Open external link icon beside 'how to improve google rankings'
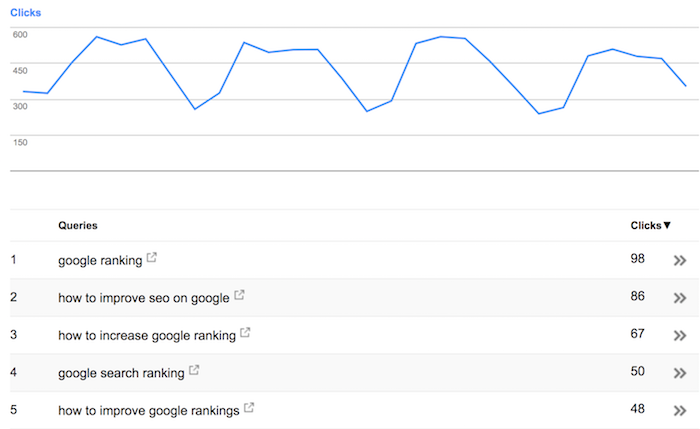 (249, 408)
